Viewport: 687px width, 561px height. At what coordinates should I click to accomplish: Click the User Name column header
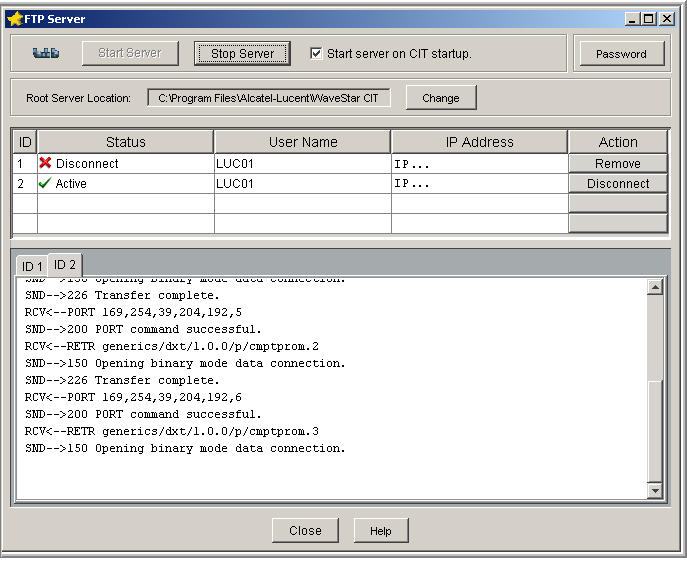[303, 142]
